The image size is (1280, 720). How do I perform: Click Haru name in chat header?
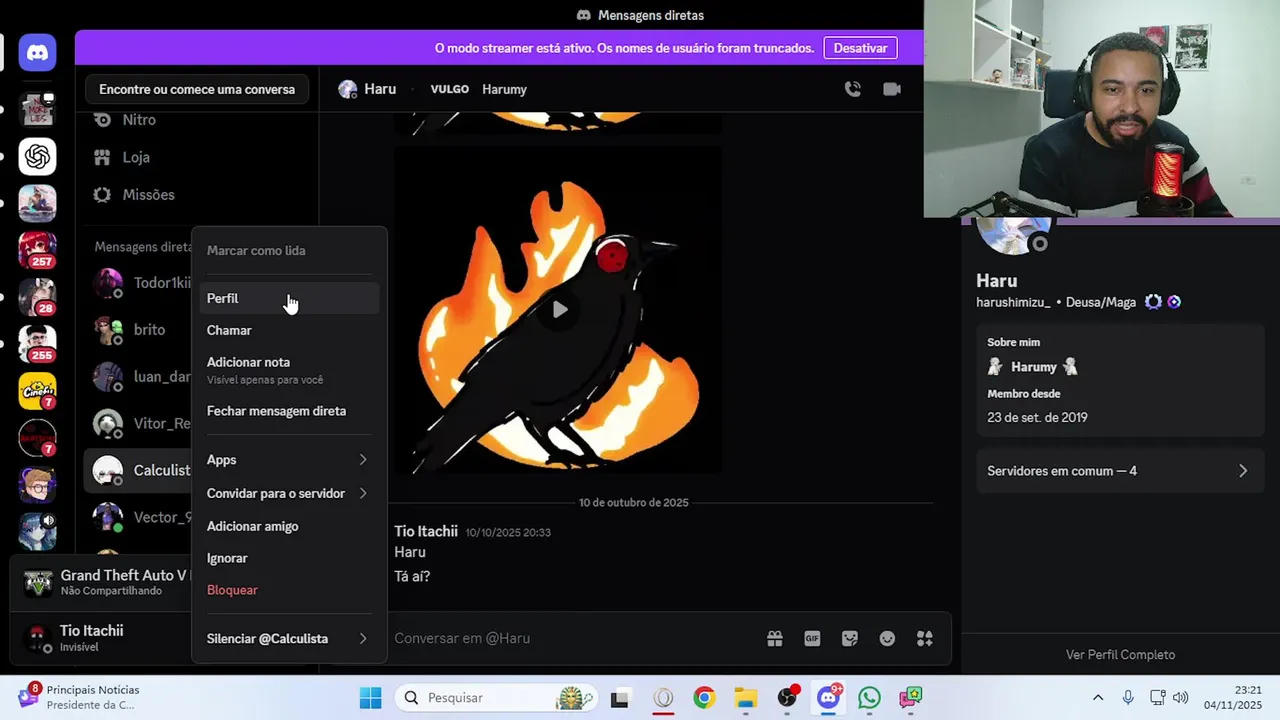[380, 89]
